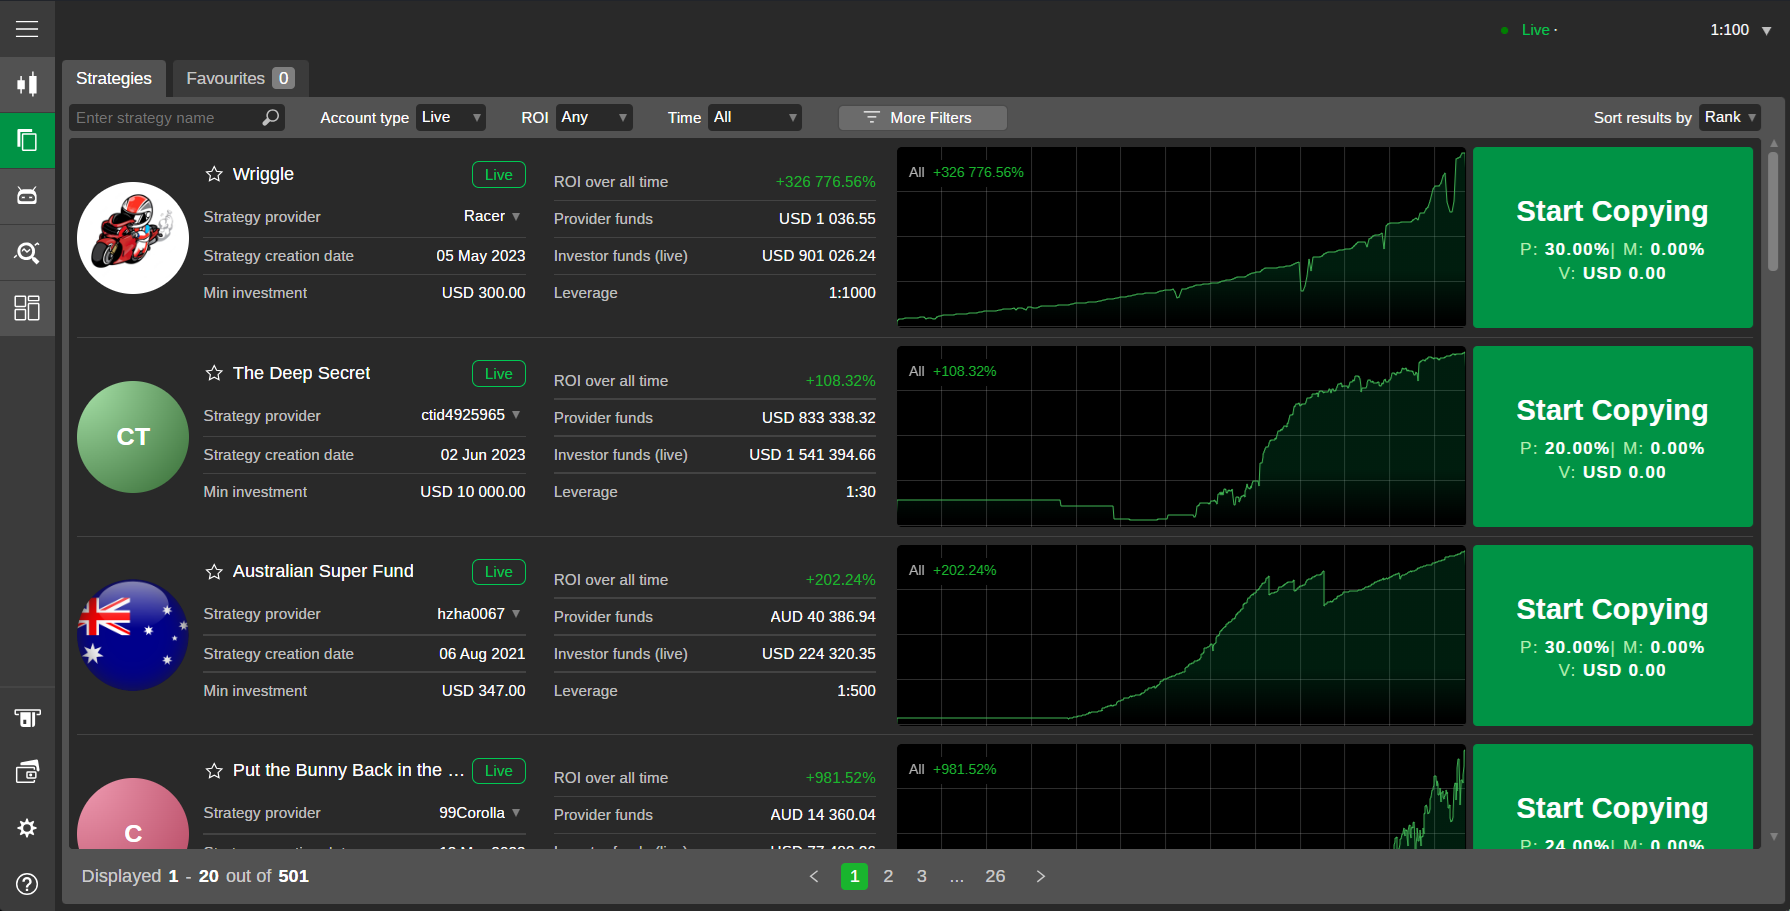
Task: Toggle favourite star for The Deep Secret
Action: (x=214, y=373)
